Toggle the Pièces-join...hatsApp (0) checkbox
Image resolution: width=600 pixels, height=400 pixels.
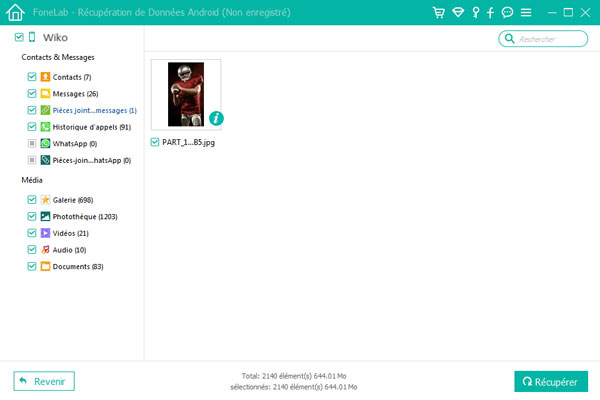point(32,160)
